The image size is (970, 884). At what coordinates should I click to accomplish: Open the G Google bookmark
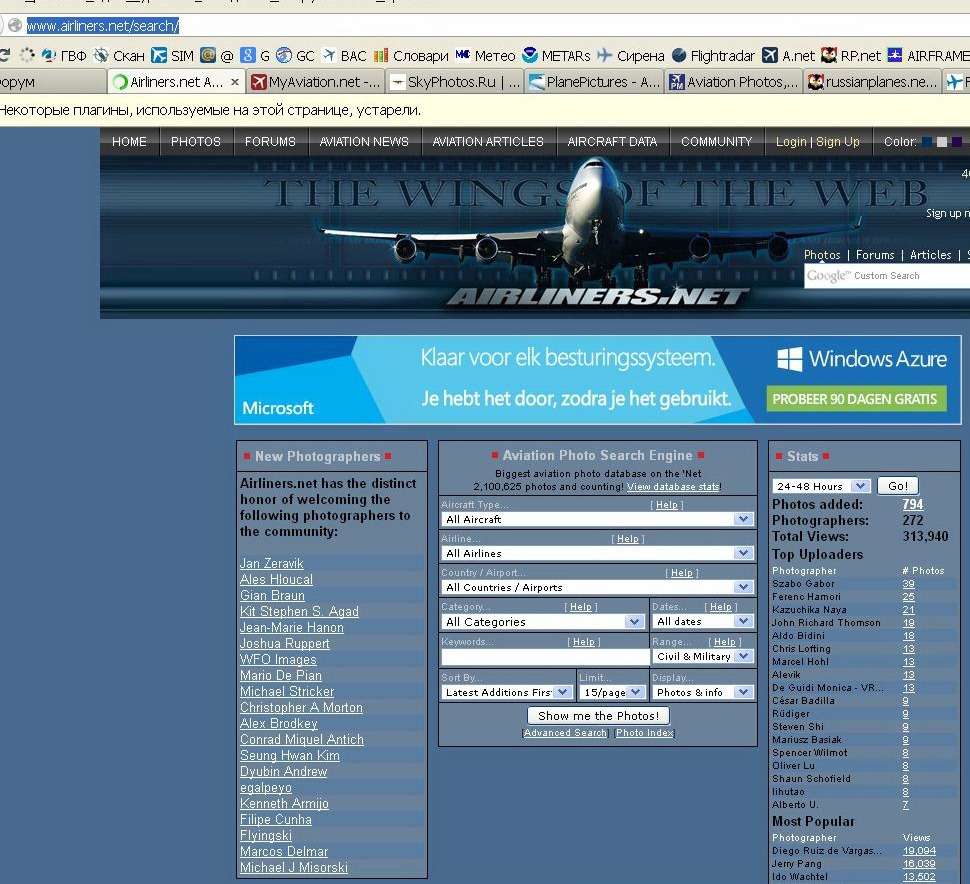255,56
